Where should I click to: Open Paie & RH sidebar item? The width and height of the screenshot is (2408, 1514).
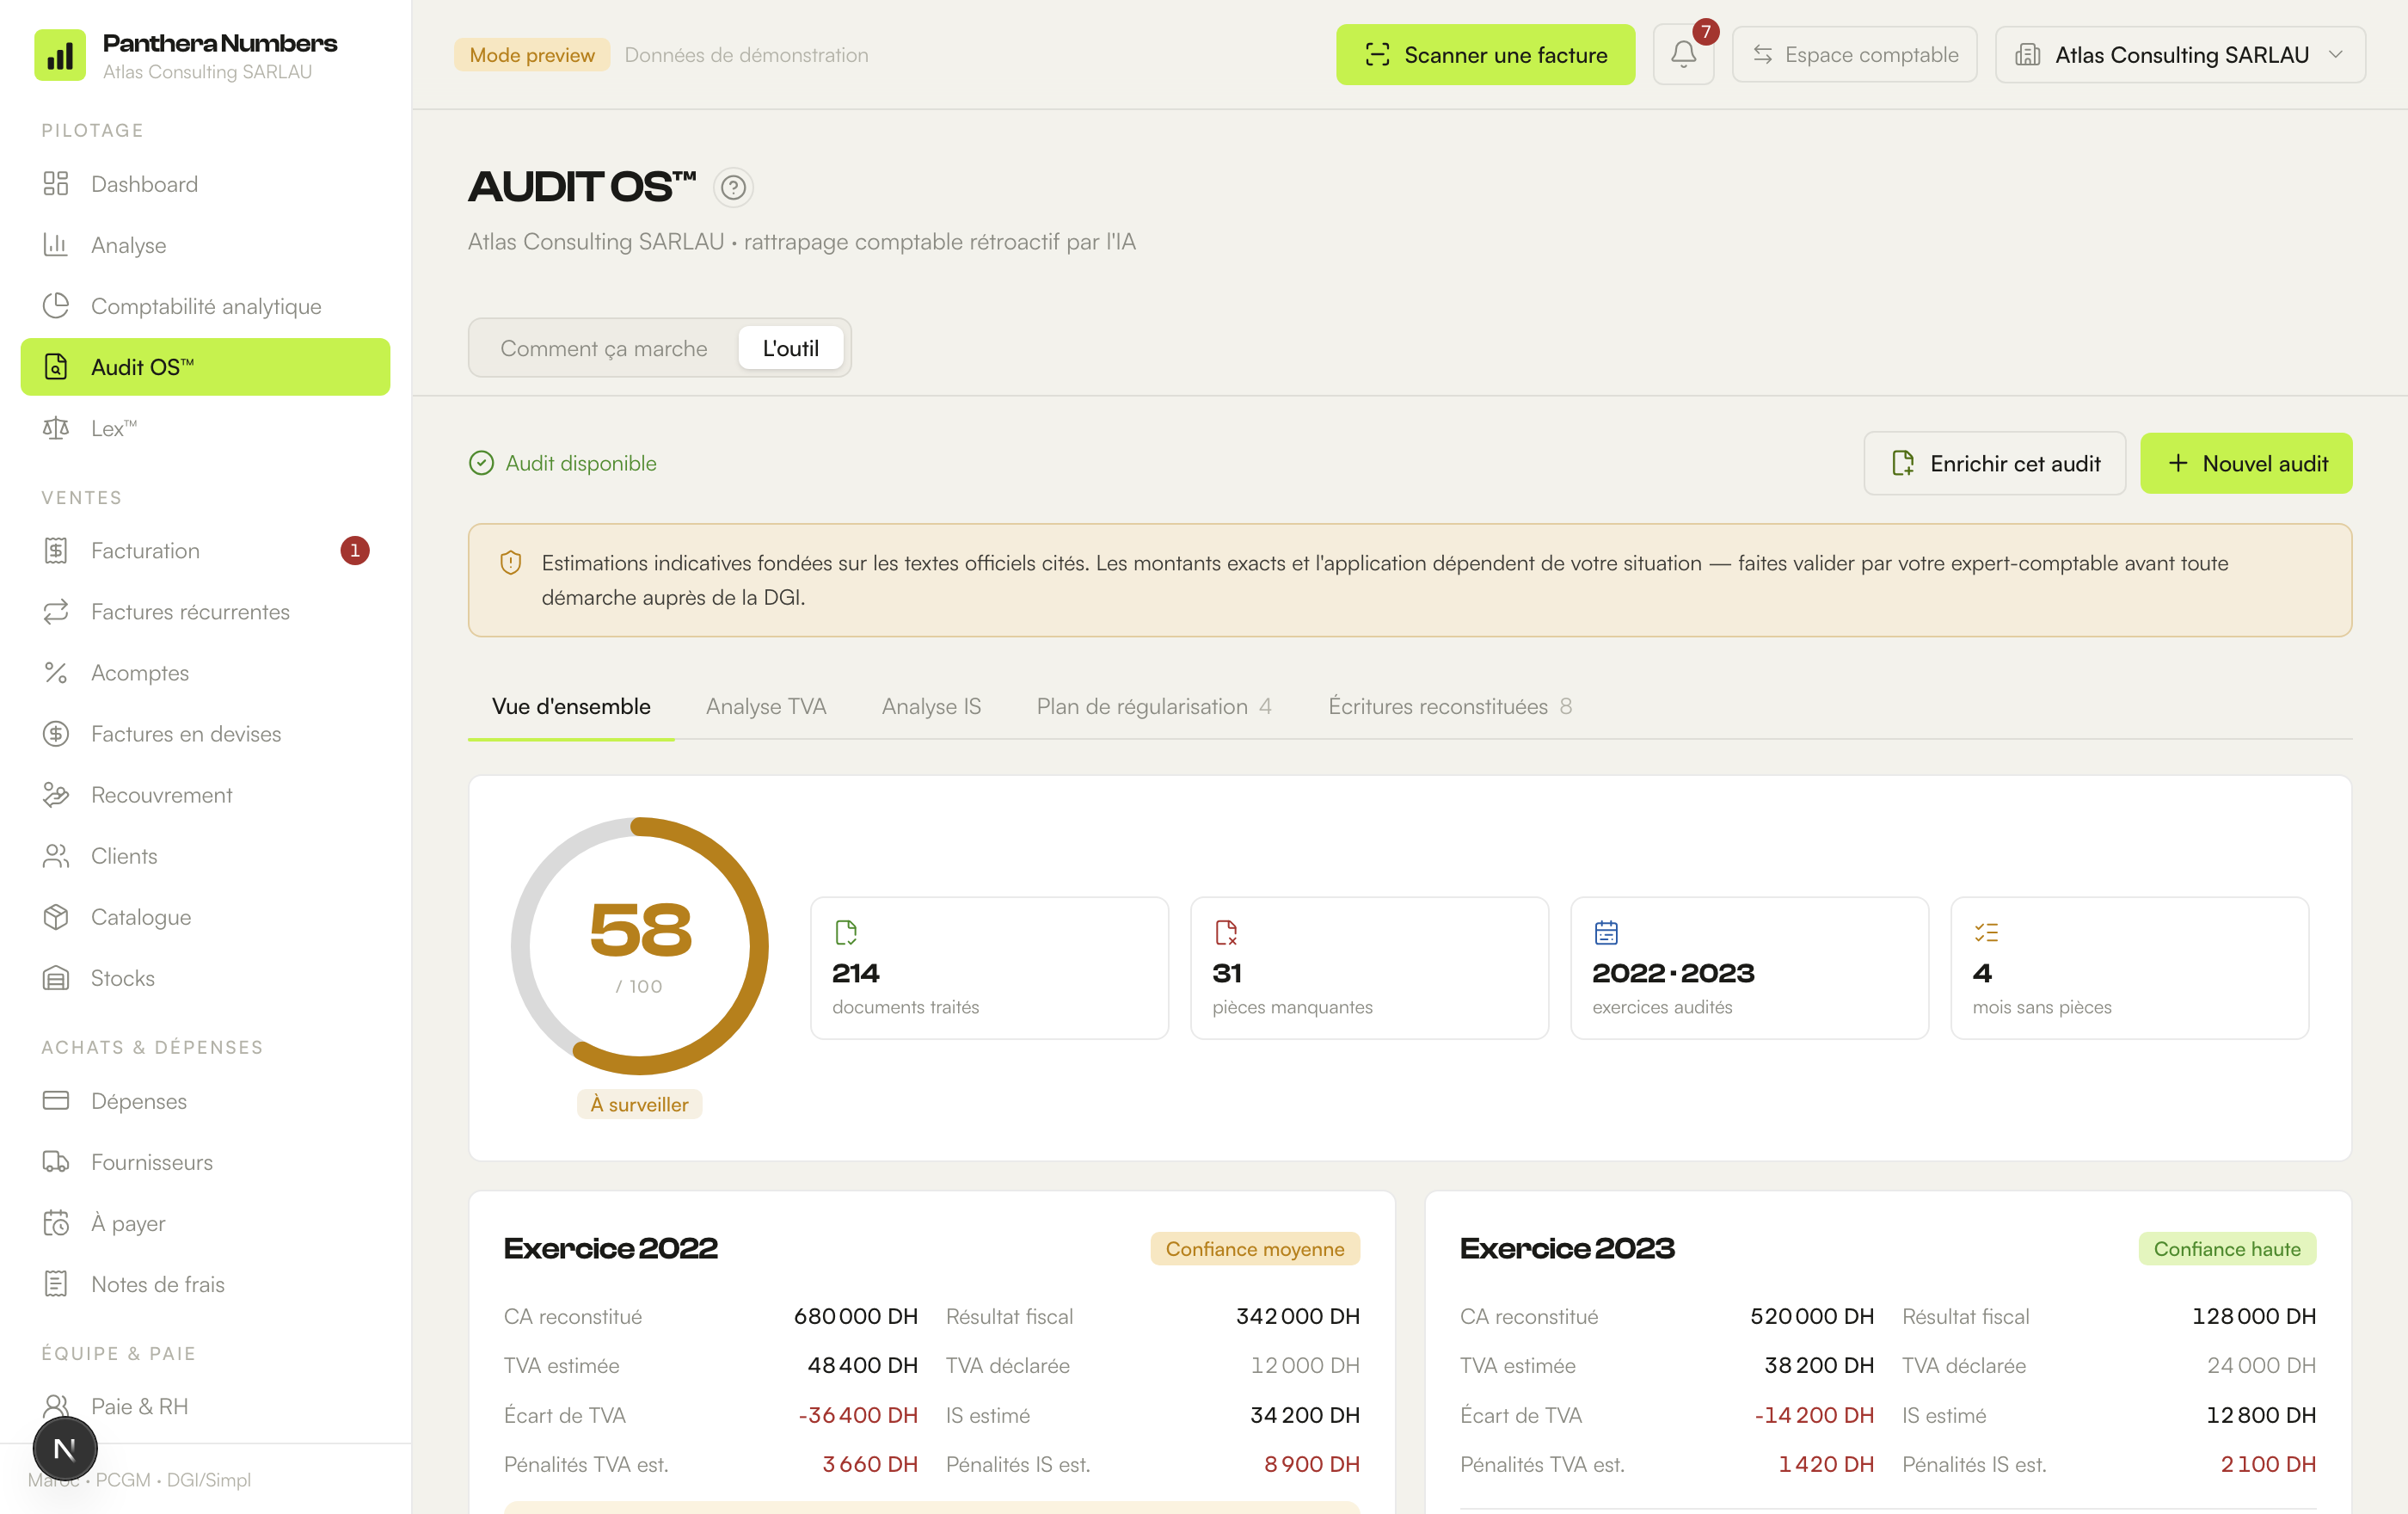[x=205, y=1406]
